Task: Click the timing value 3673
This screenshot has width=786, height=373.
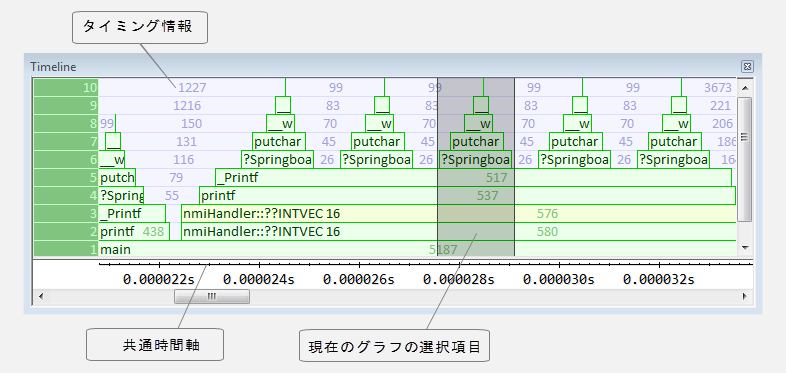Action: (x=718, y=88)
